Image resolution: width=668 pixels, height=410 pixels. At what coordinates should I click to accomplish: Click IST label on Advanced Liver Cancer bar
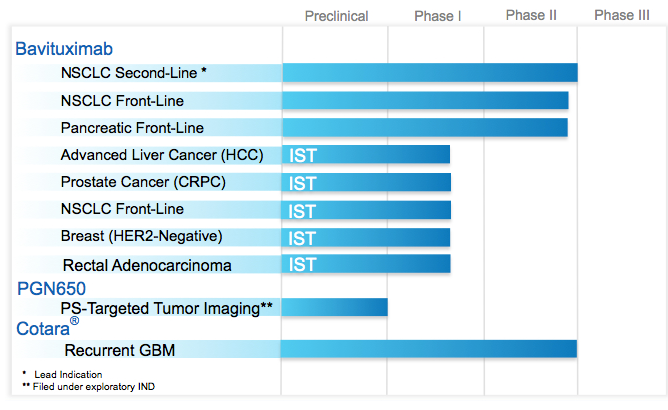tap(303, 156)
